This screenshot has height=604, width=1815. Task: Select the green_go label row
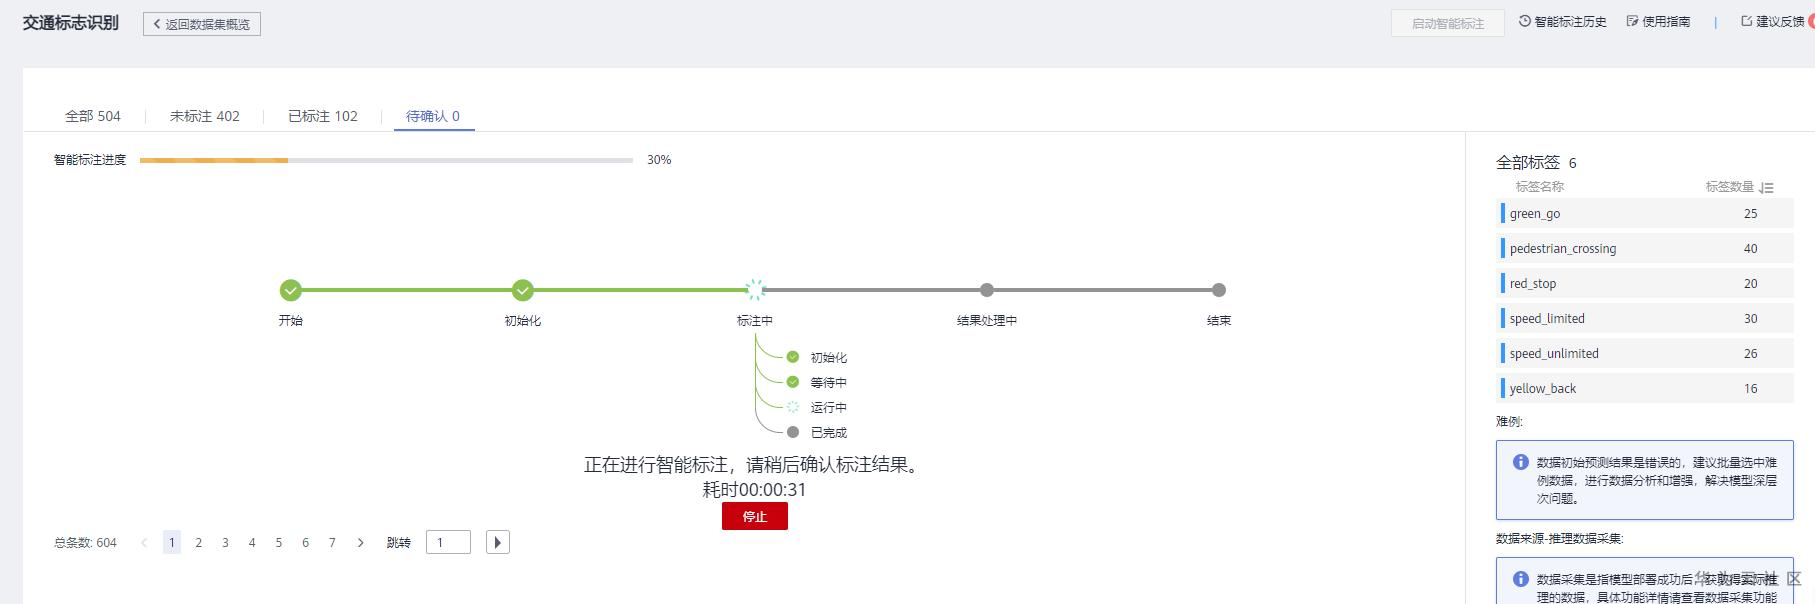click(x=1645, y=213)
